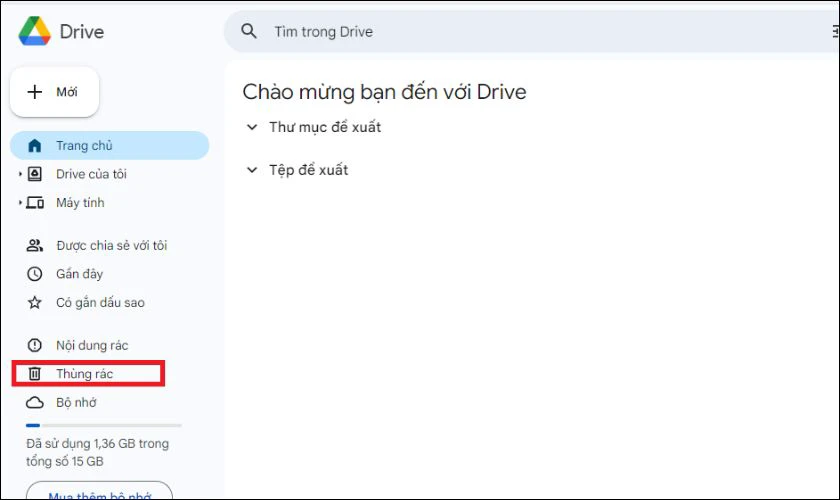Click the star icon in sidebar
This screenshot has height=500, width=840.
pos(35,302)
